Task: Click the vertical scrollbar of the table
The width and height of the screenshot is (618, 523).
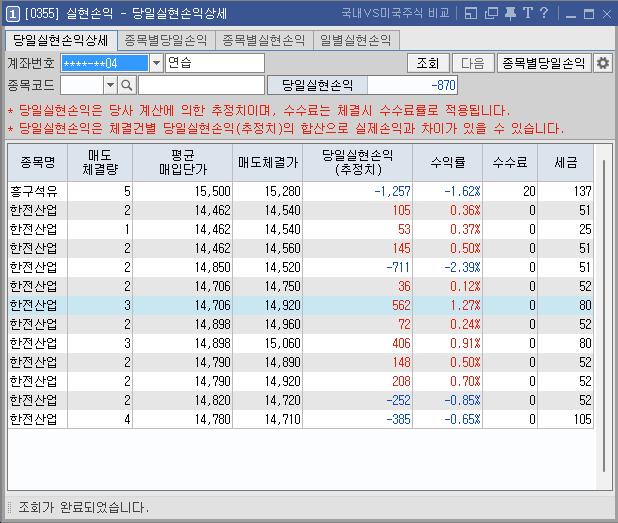Action: click(603, 315)
